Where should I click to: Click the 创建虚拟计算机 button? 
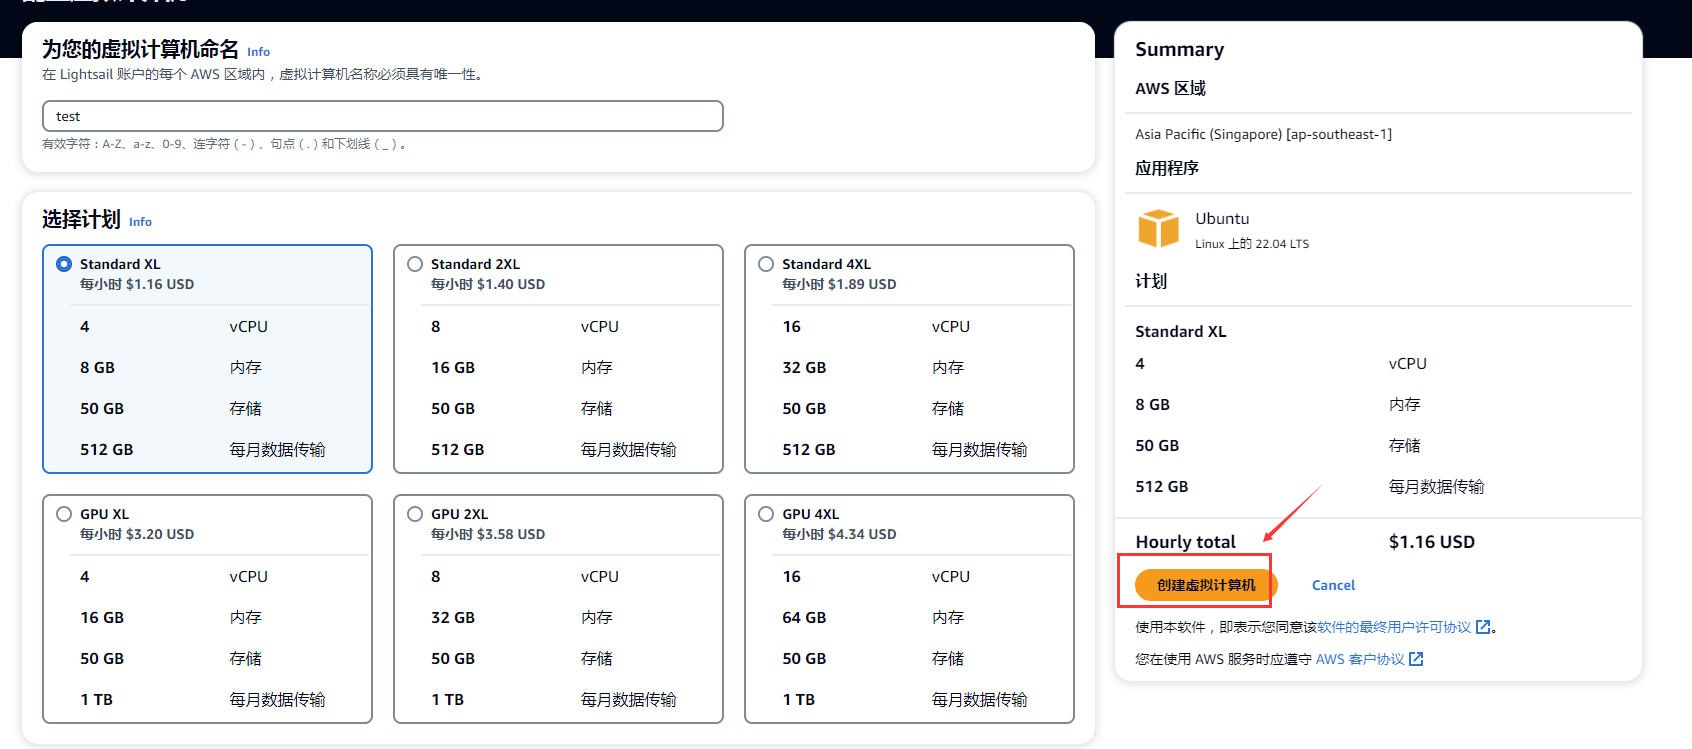(x=1206, y=585)
